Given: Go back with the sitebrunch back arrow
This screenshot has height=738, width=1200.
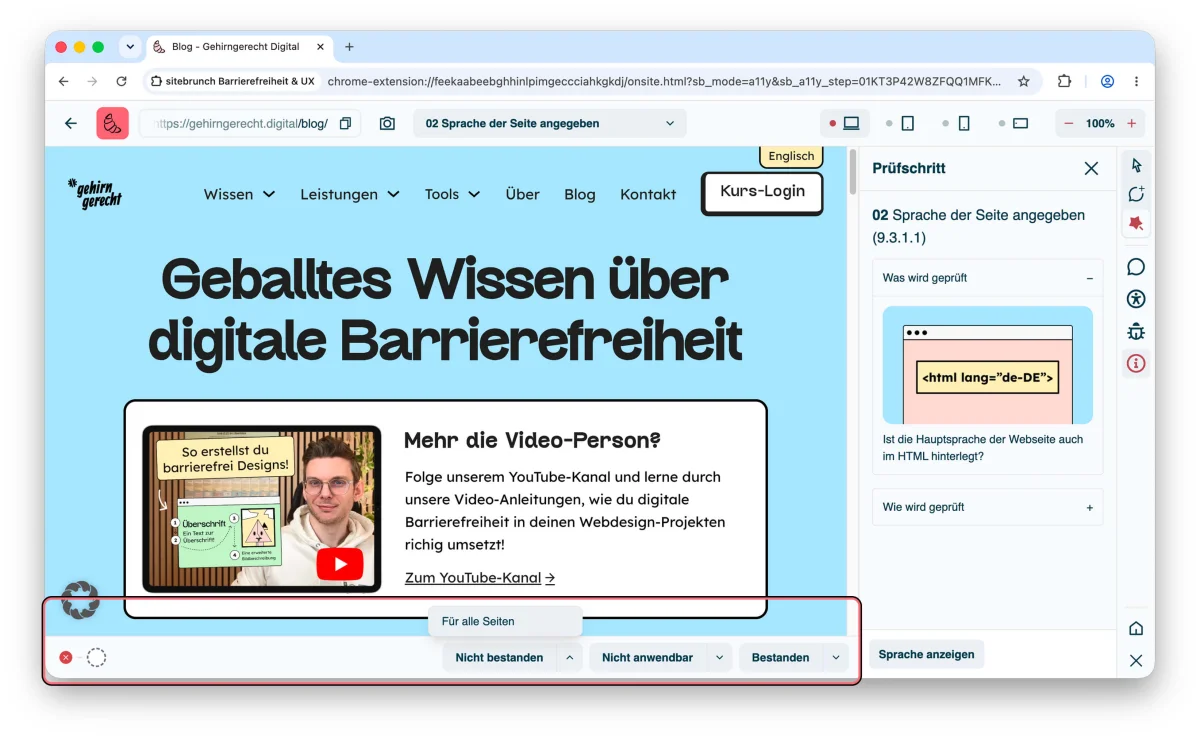Looking at the screenshot, I should coord(71,123).
